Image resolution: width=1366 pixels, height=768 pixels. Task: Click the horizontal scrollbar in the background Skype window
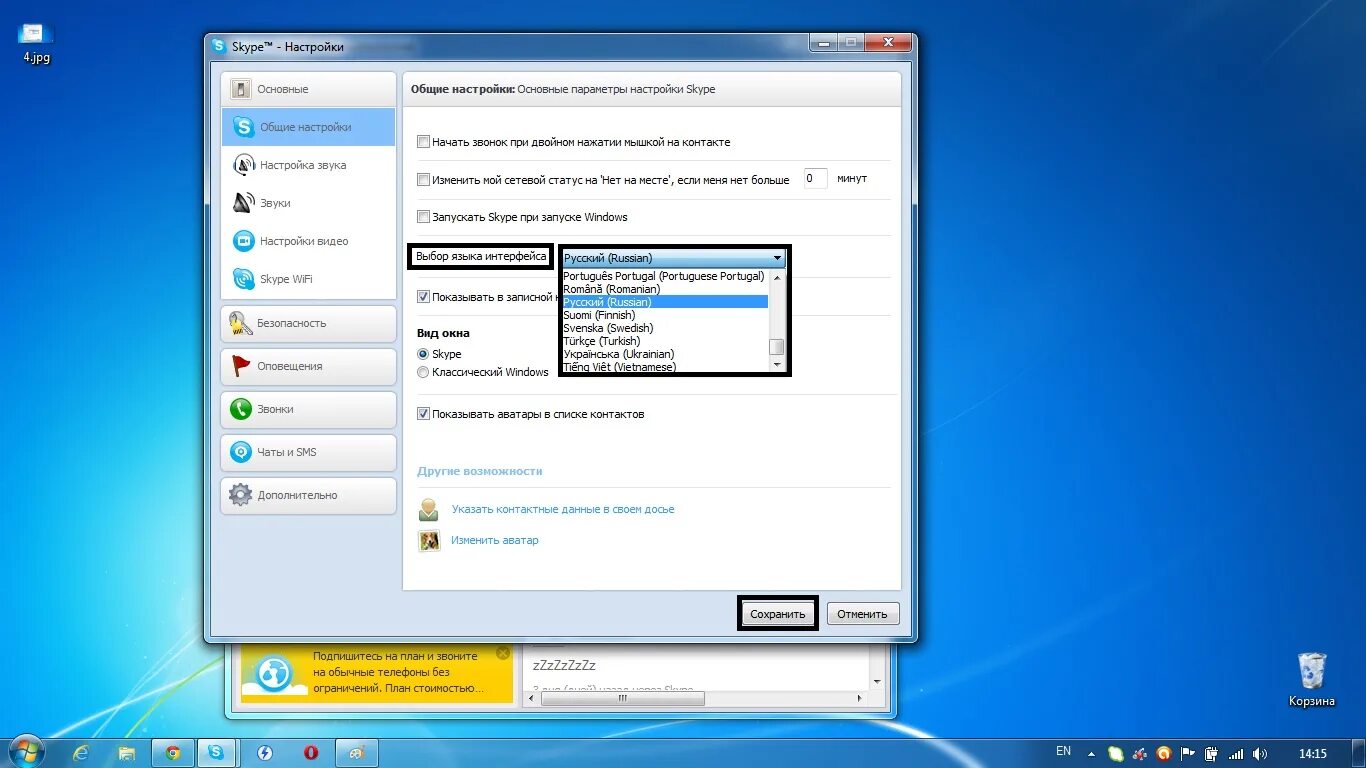point(623,699)
